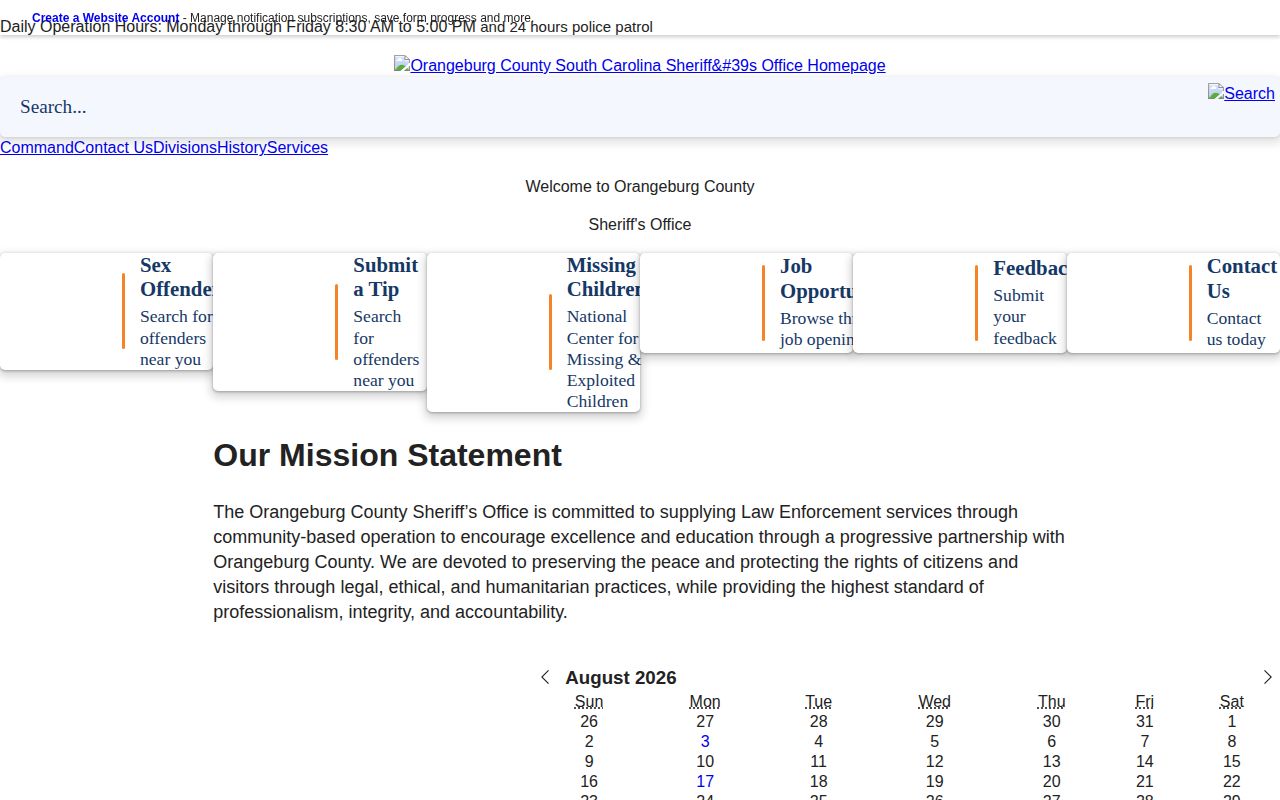Click the Sat column header
Screen dimensions: 1280x800
(x=1231, y=702)
